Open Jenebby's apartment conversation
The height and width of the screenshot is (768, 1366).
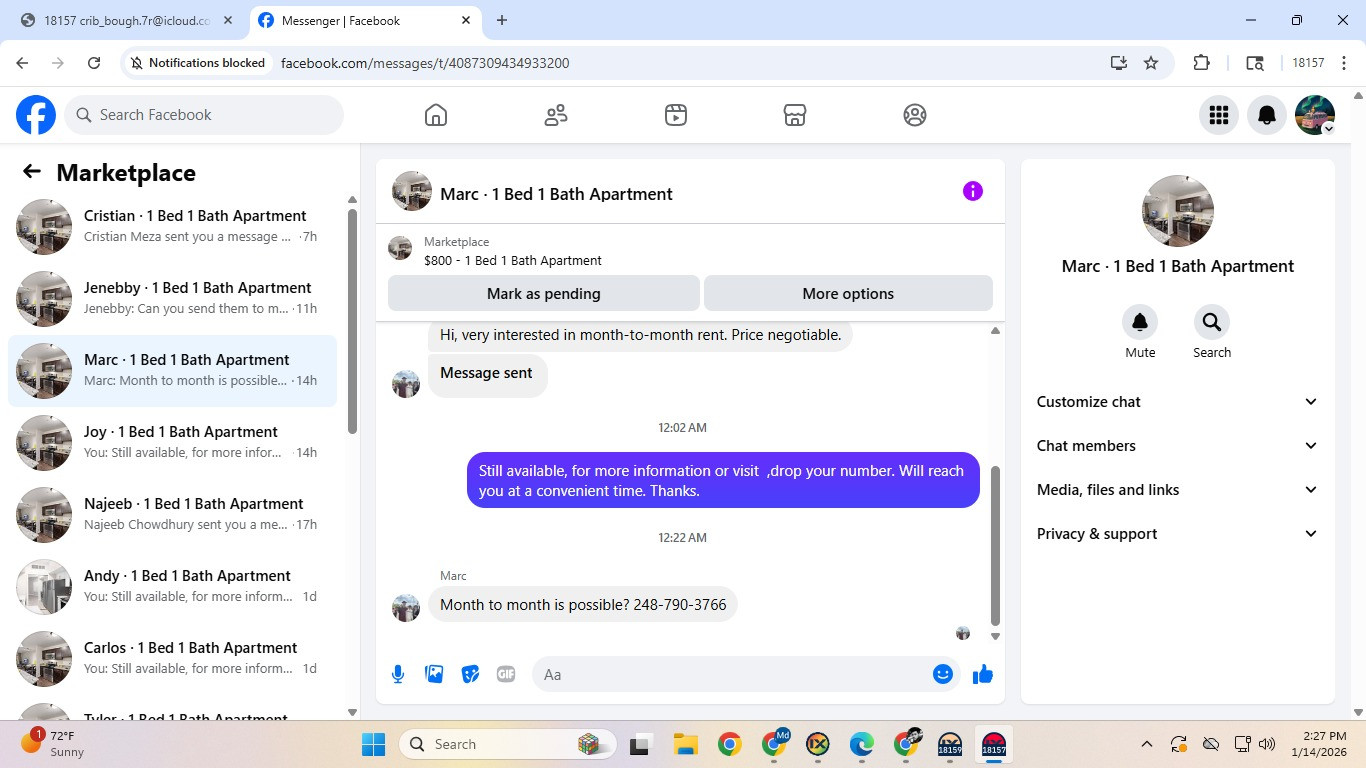[172, 299]
